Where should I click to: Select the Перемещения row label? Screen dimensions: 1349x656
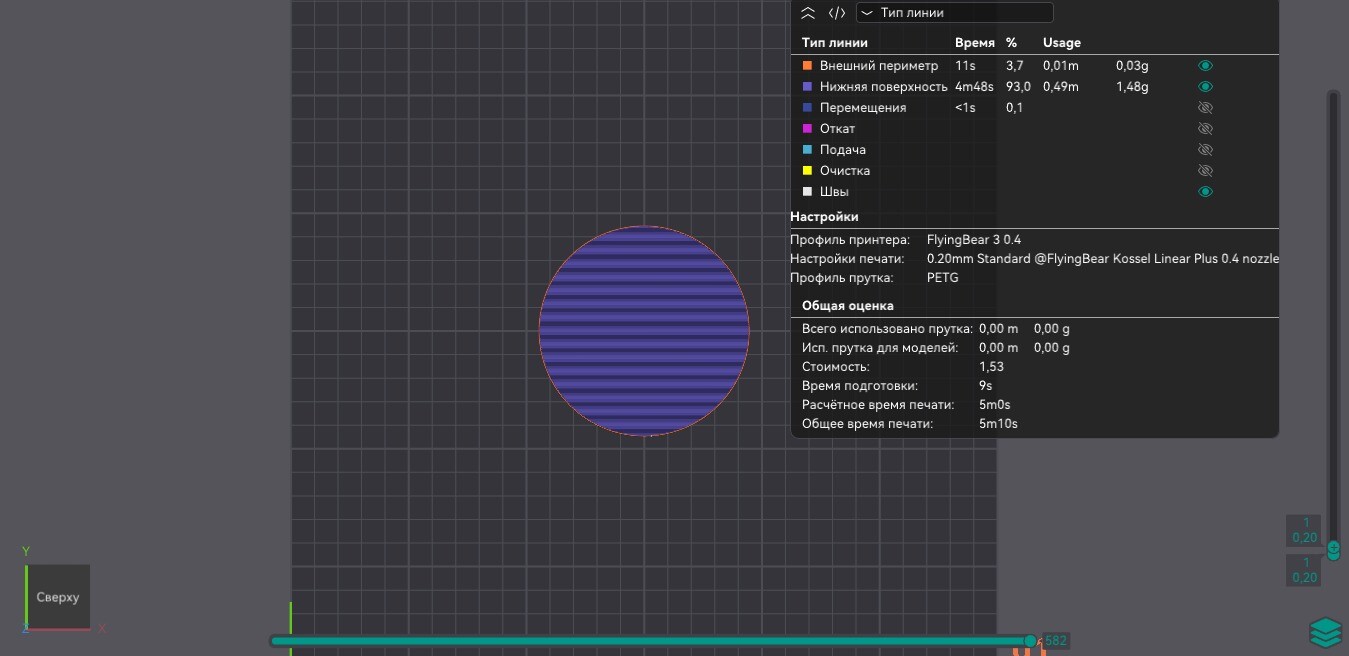pos(862,108)
